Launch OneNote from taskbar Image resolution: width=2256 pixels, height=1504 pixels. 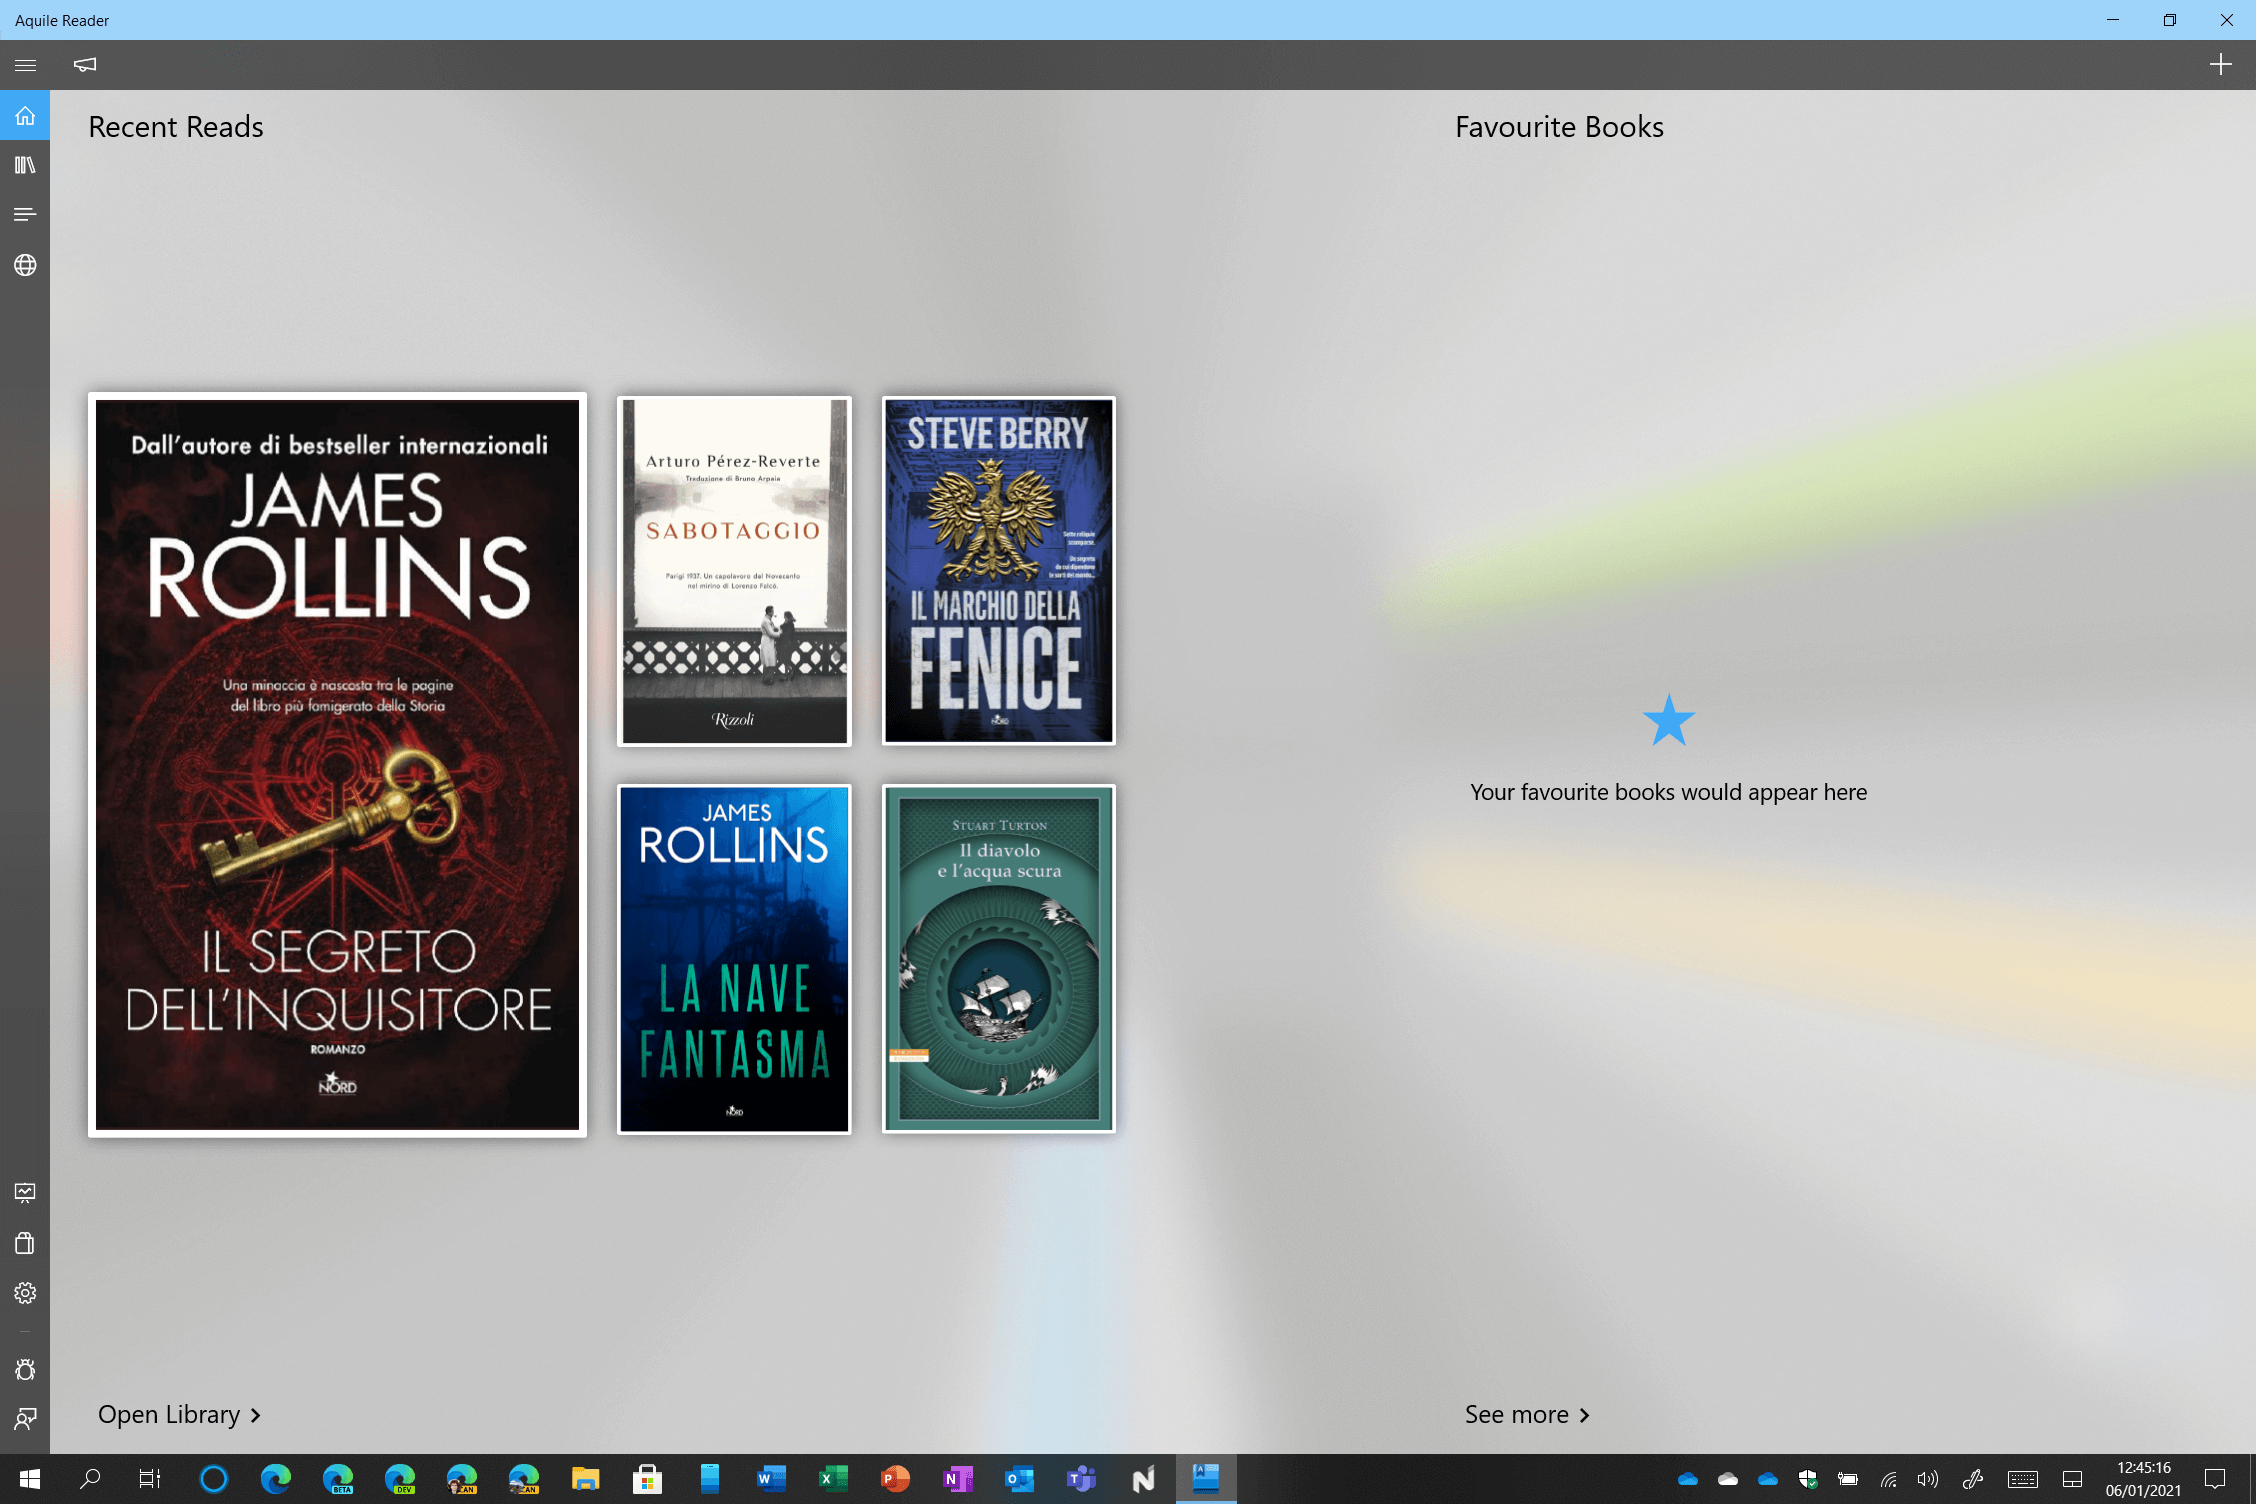(957, 1479)
